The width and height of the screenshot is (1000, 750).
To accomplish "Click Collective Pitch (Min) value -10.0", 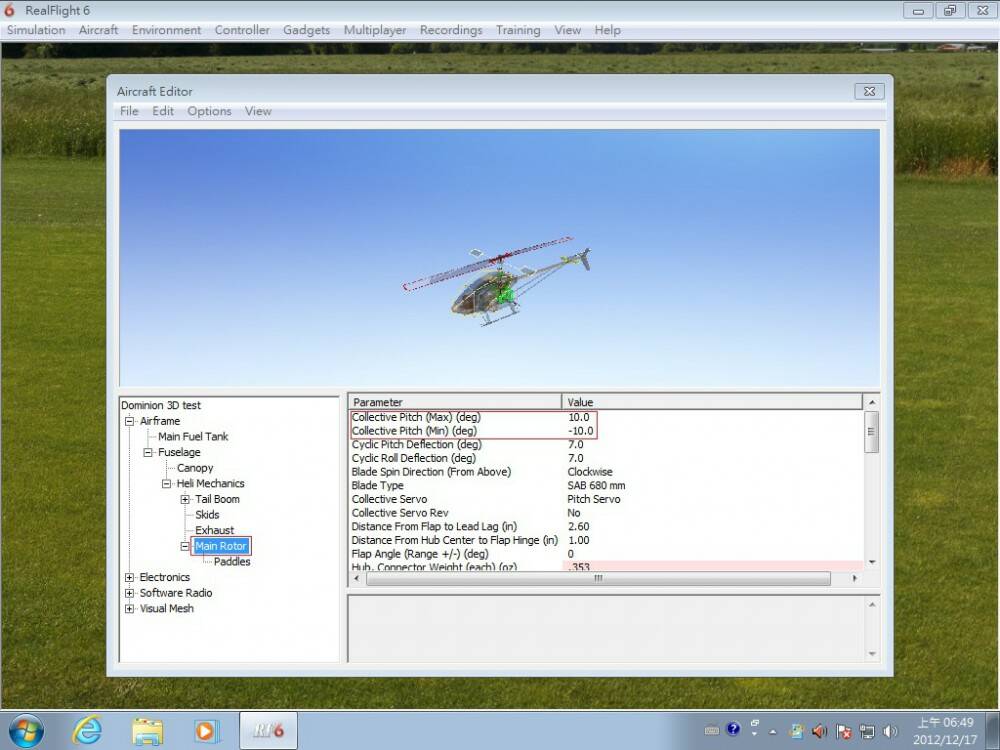I will (580, 430).
